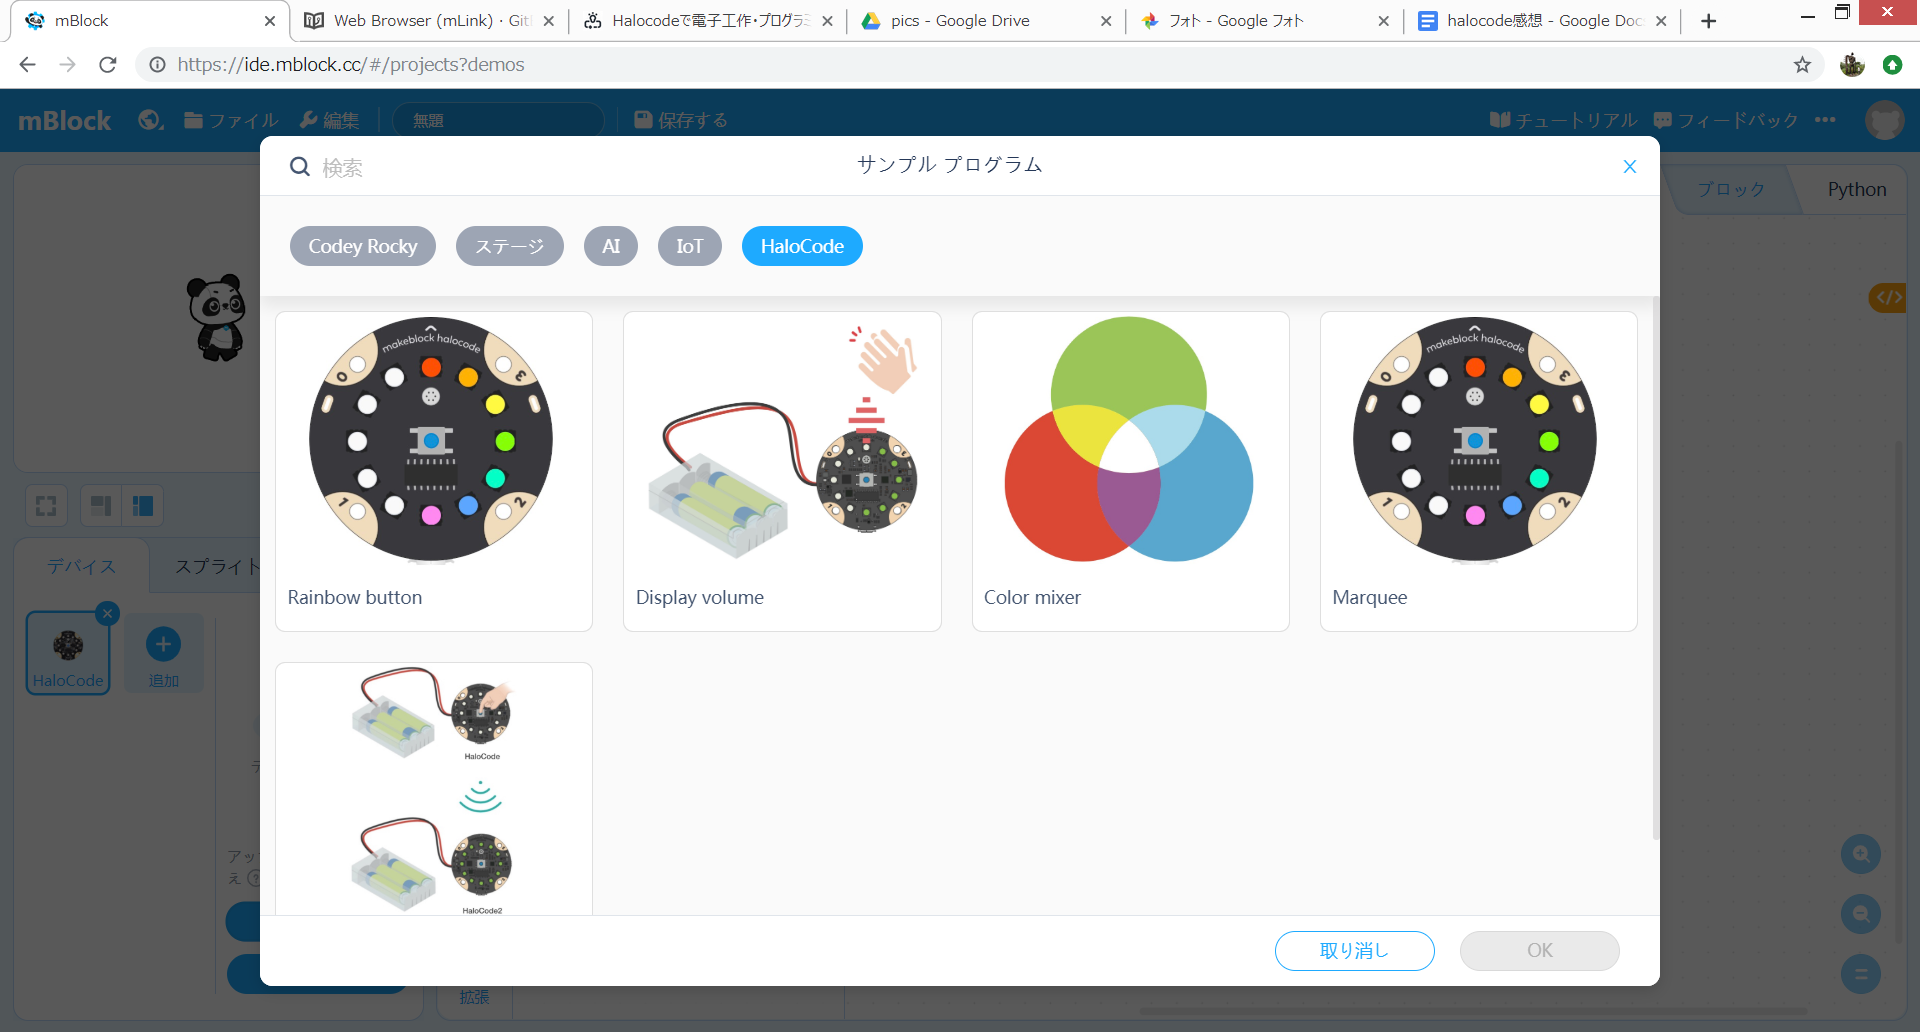Click the 取り消し cancel button

click(x=1355, y=950)
